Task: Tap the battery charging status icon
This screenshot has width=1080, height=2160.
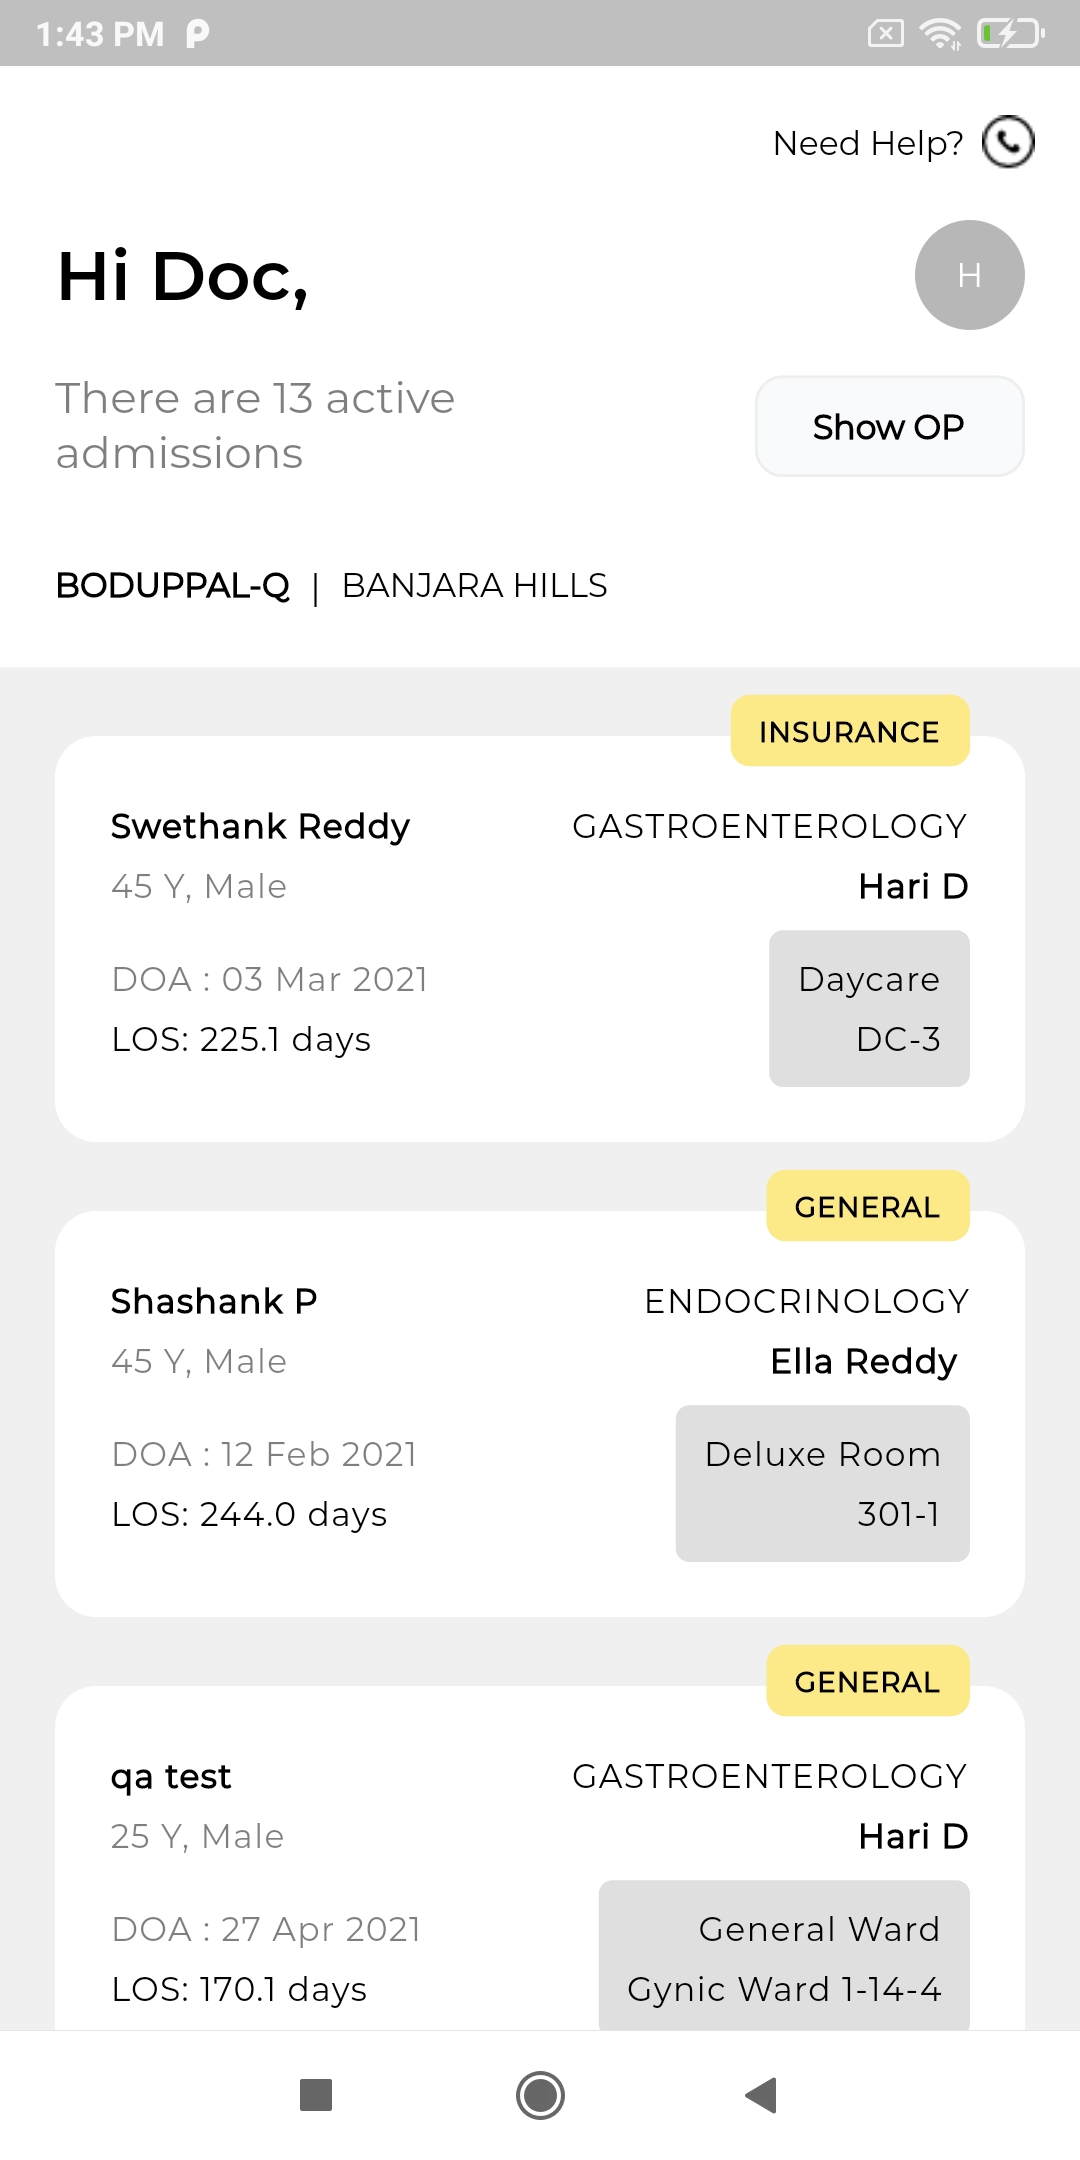Action: click(x=1010, y=34)
